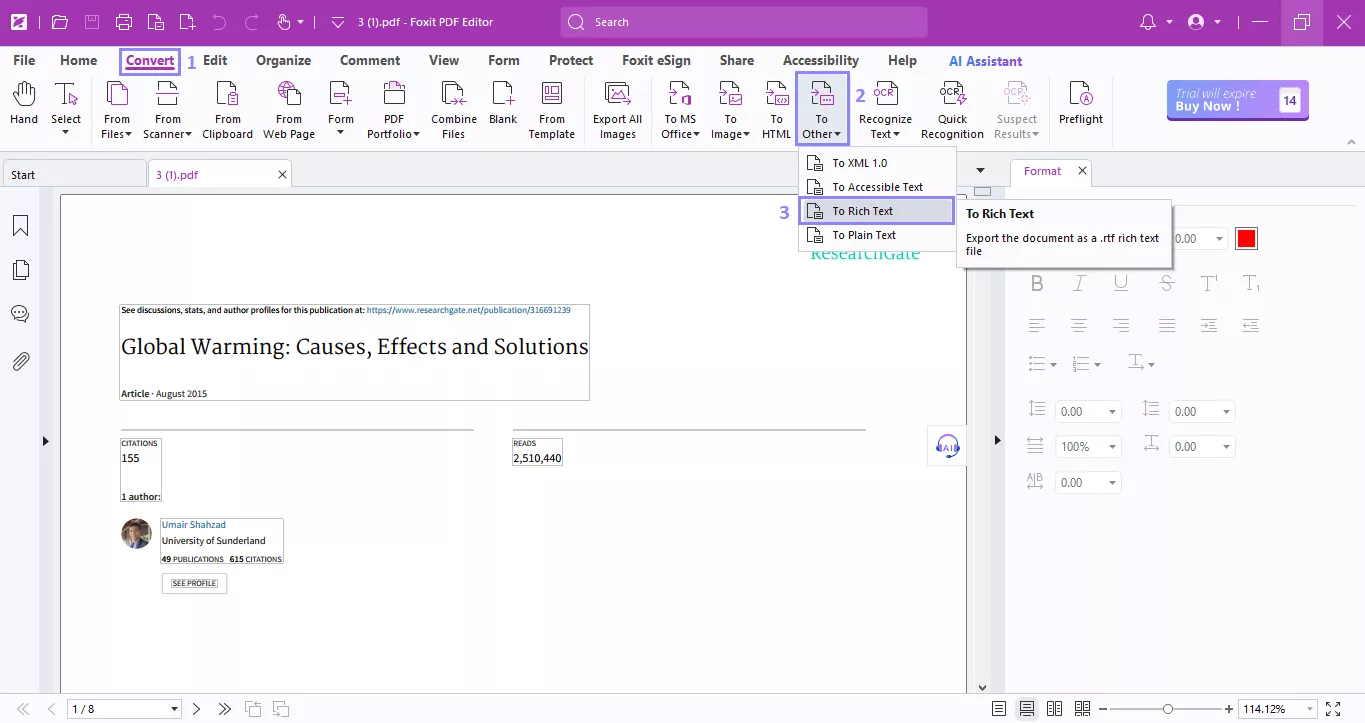Toggle Bold text formatting in Format panel
The image size is (1365, 723).
tap(1037, 284)
